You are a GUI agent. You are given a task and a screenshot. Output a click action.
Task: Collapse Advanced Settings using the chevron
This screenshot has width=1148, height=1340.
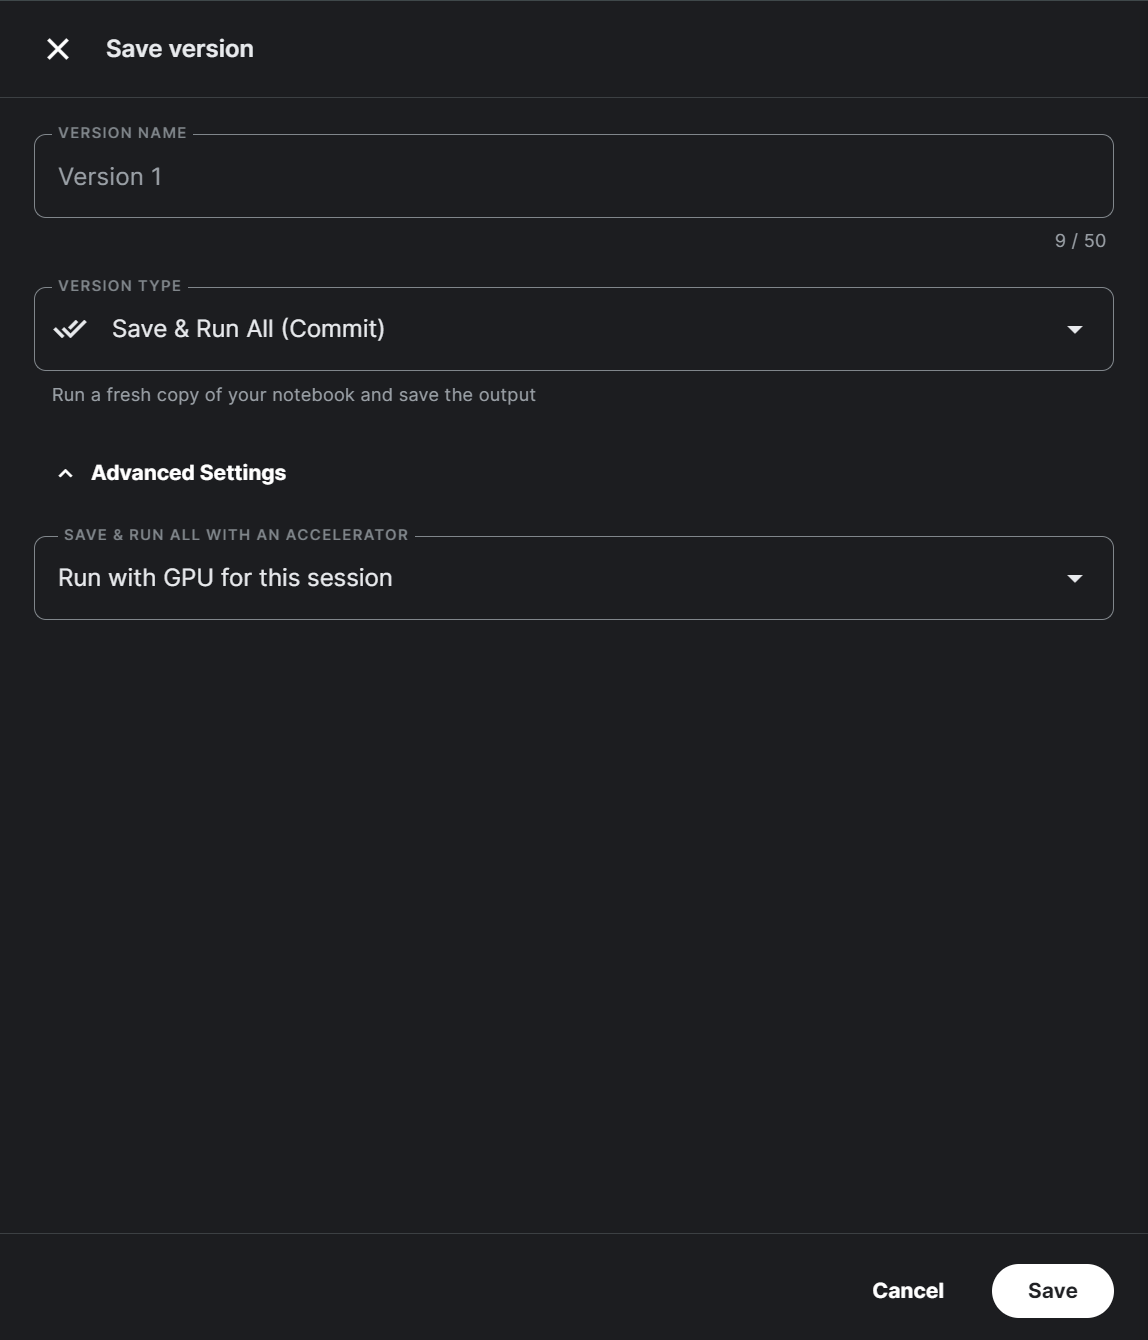tap(66, 473)
